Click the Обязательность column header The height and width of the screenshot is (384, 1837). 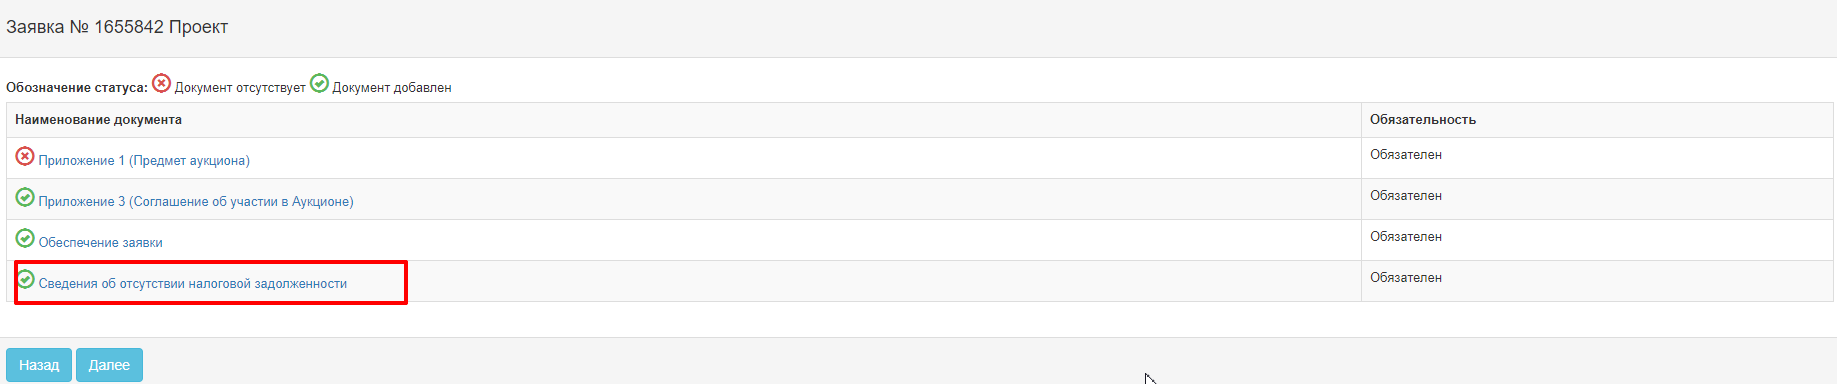[1423, 120]
